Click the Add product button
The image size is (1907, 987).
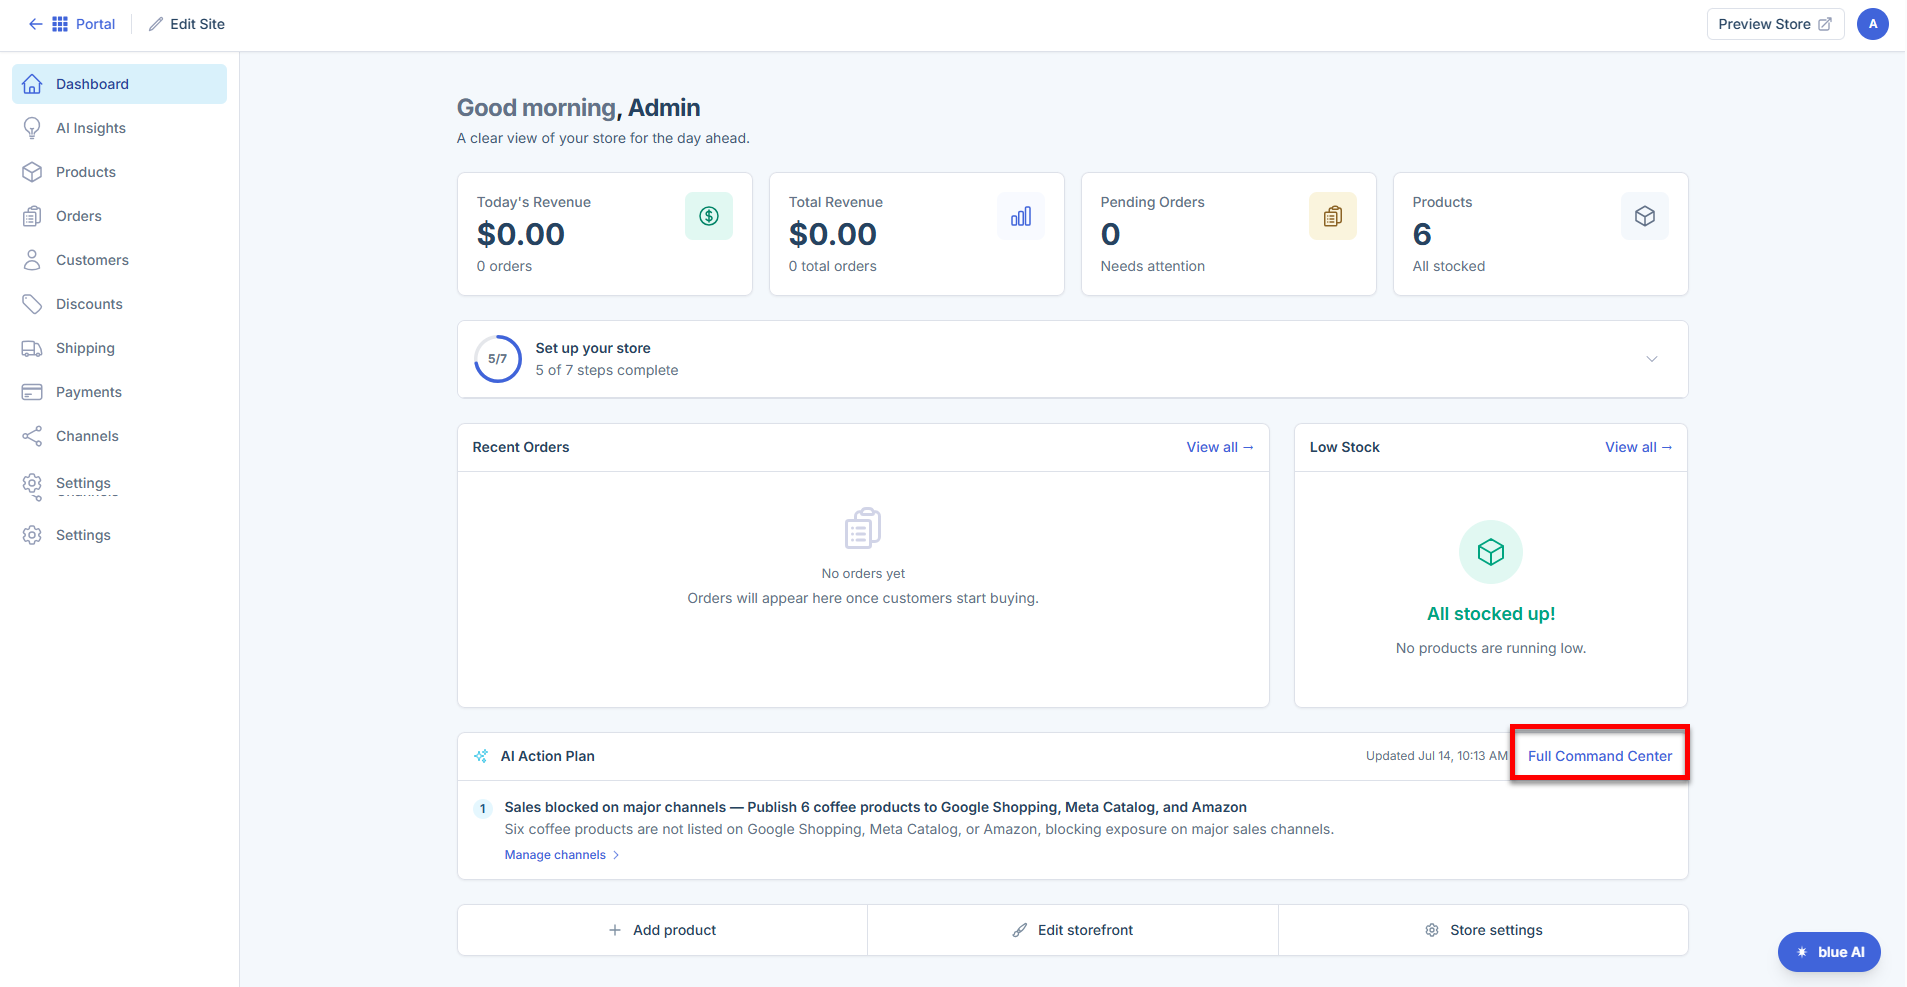662,930
